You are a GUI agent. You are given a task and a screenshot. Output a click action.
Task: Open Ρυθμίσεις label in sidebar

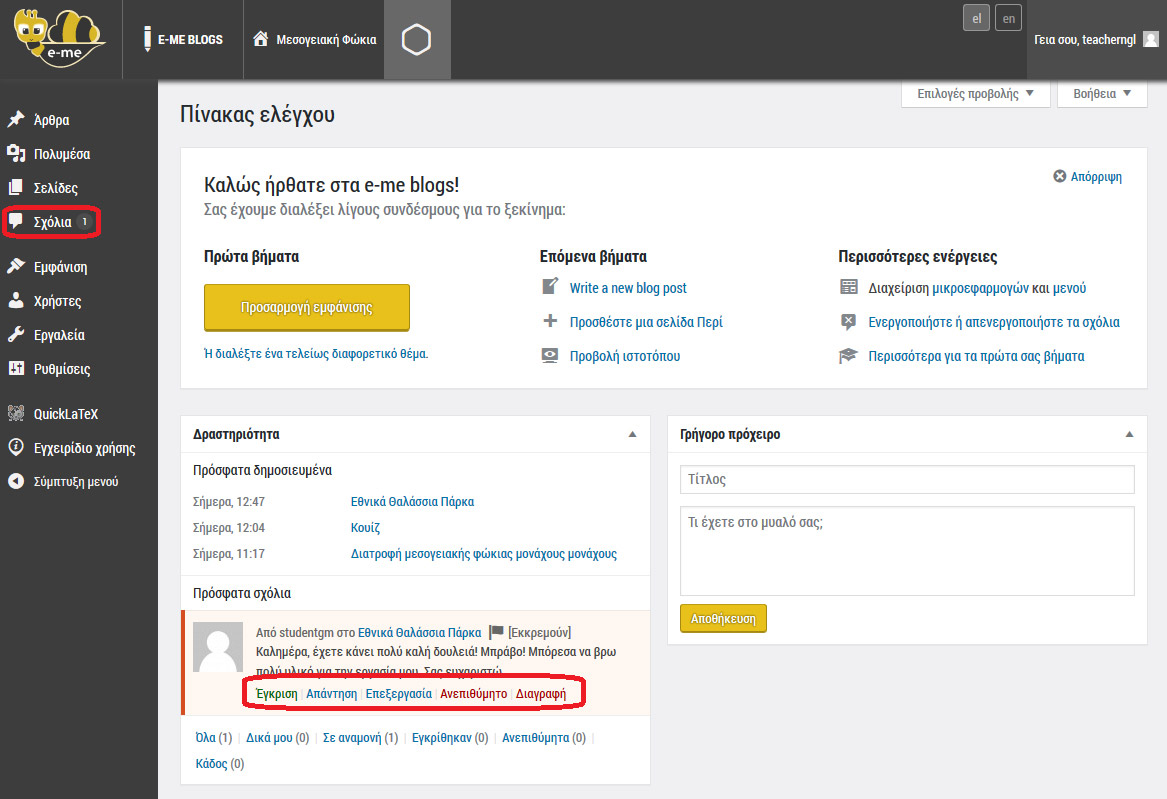(62, 369)
